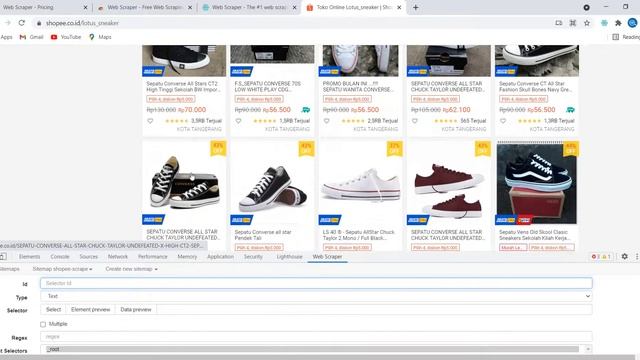Like the PROMO BULAN INI product
640x360 pixels.
[x=327, y=121]
